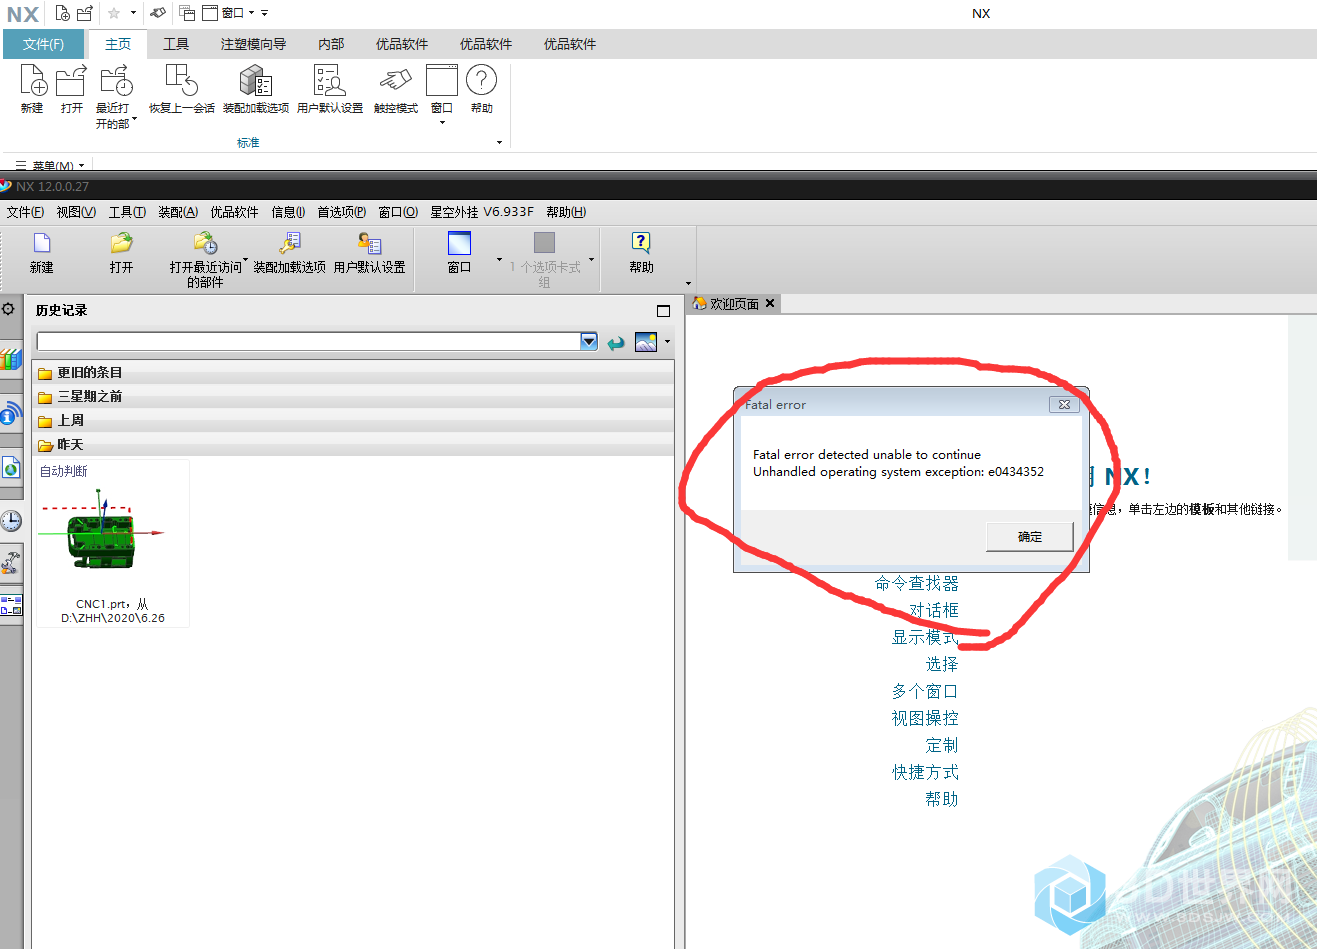Expand 三星期之前 folder group
Screen dimensions: 1317x949
point(354,396)
